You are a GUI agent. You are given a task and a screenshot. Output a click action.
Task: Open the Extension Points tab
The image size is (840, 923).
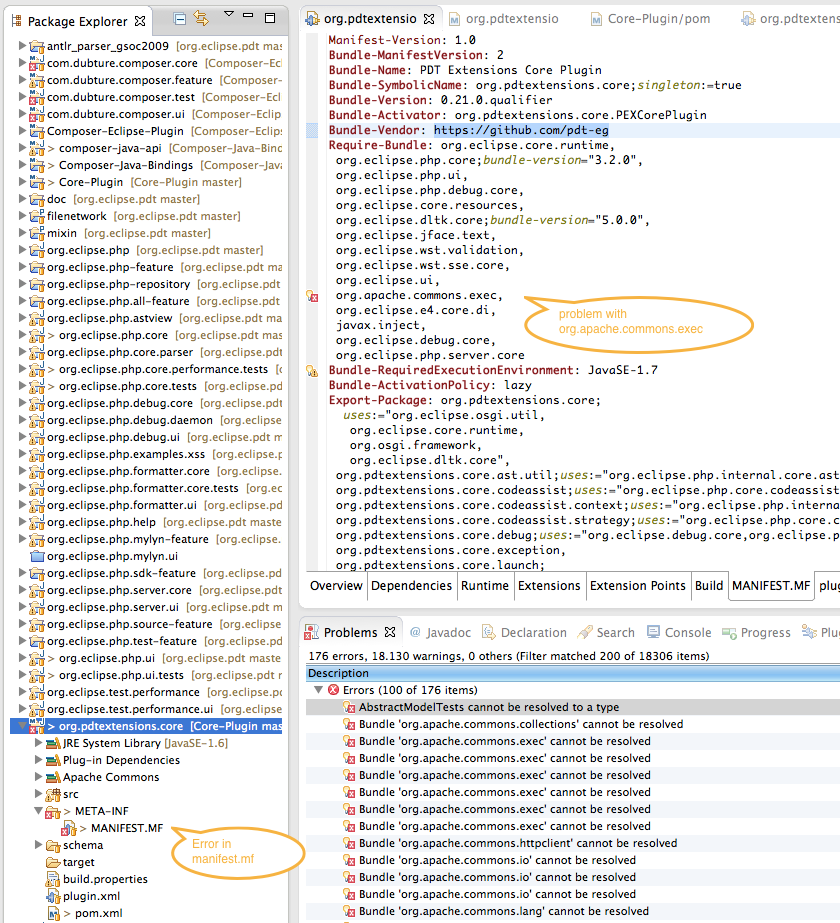point(638,586)
